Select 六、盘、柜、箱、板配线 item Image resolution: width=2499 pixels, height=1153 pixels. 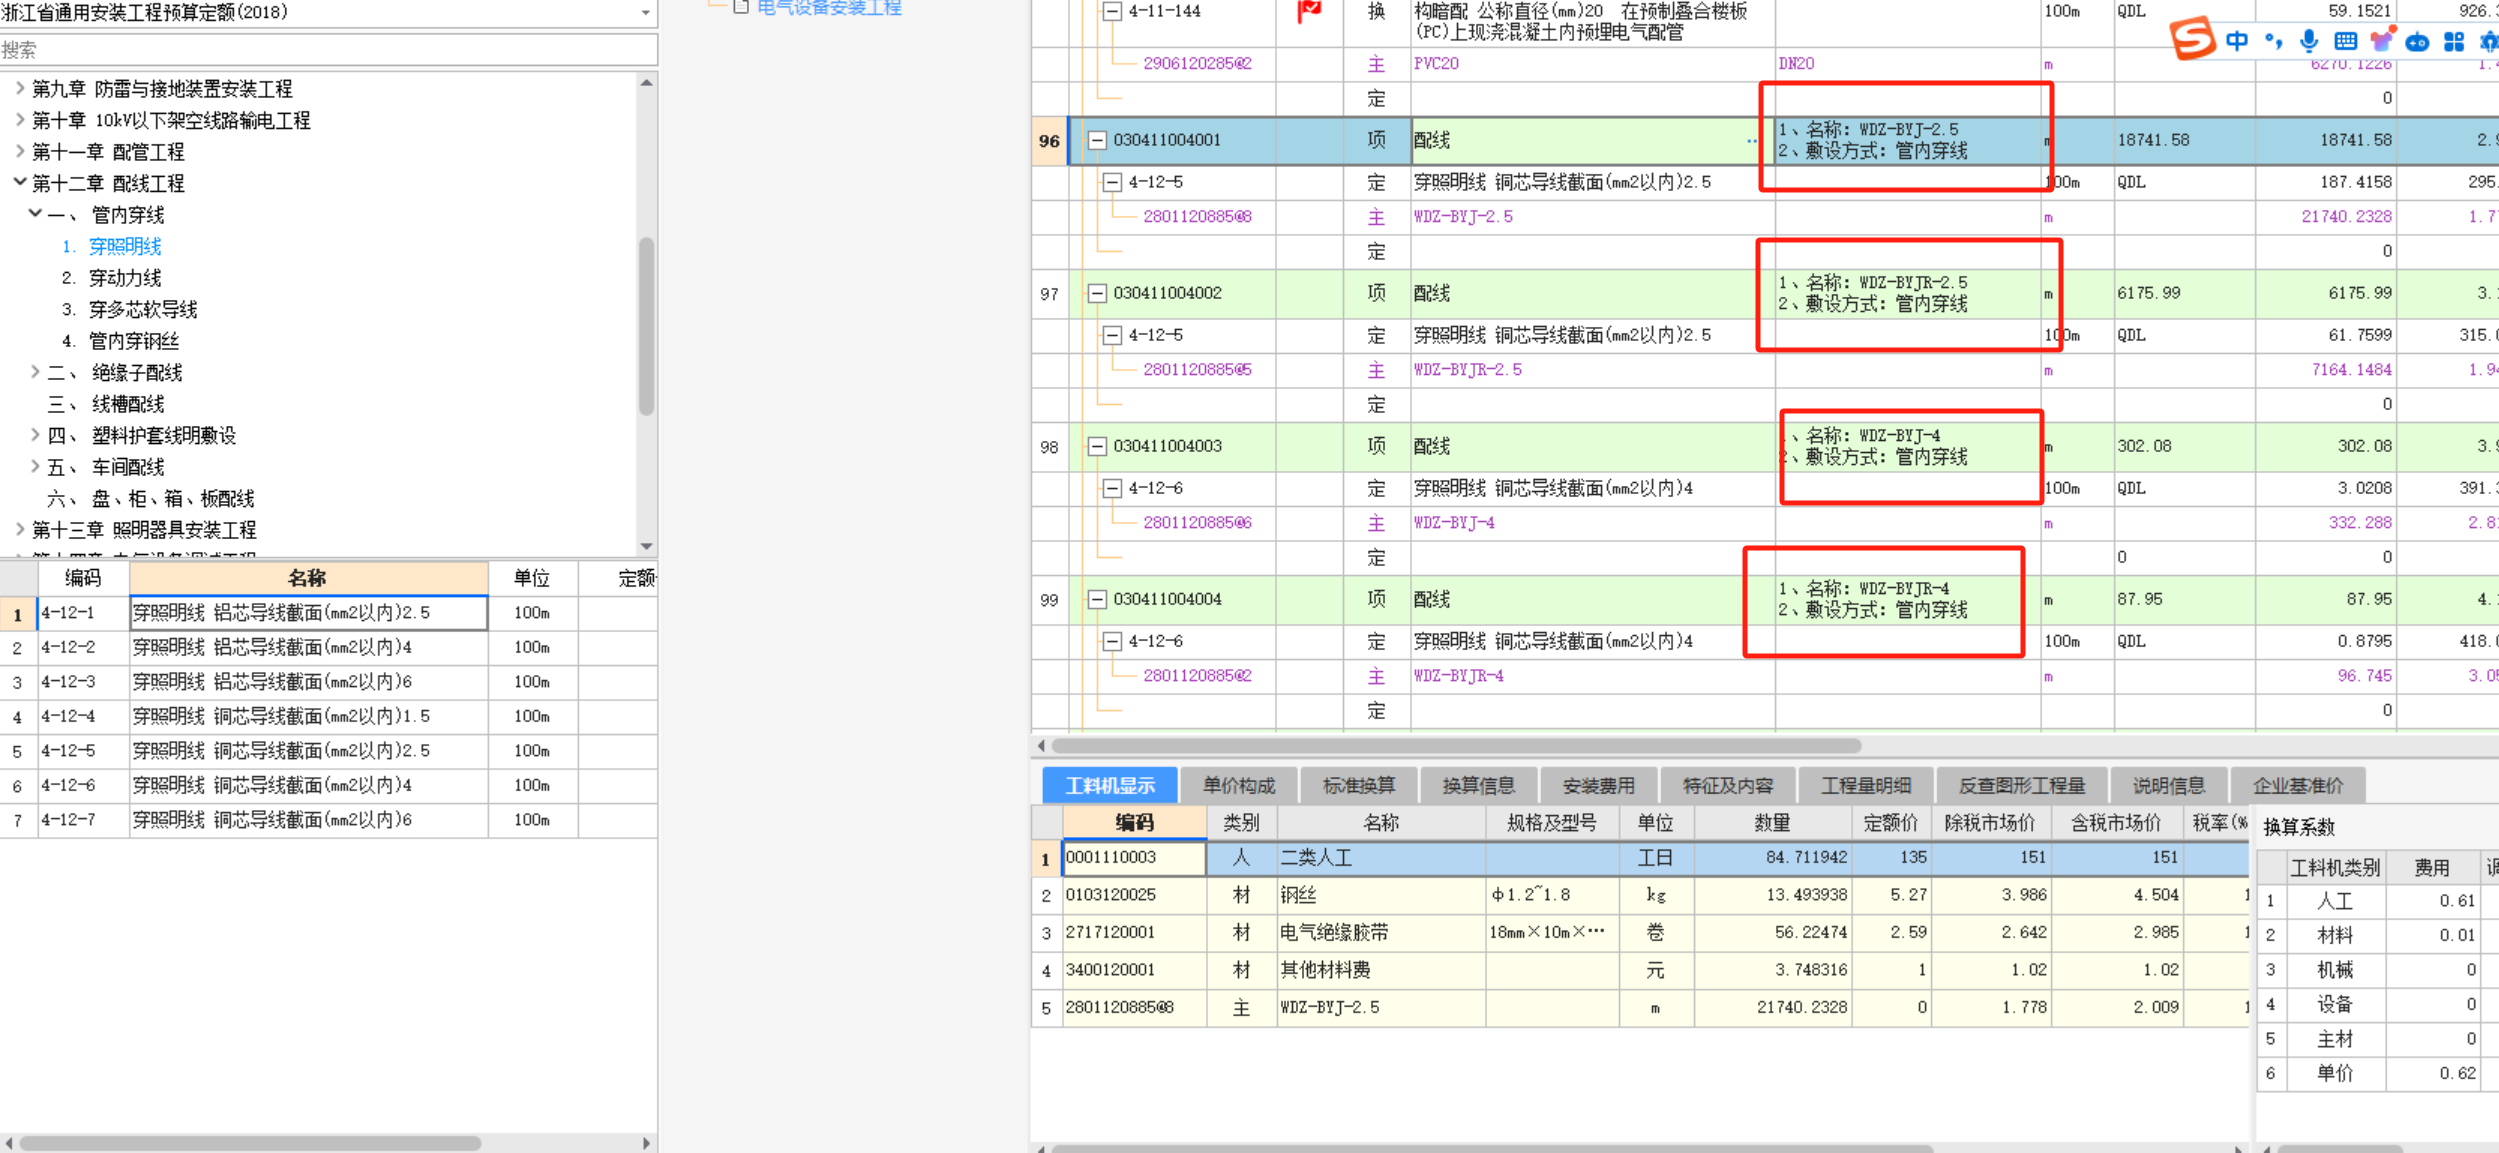click(x=151, y=498)
